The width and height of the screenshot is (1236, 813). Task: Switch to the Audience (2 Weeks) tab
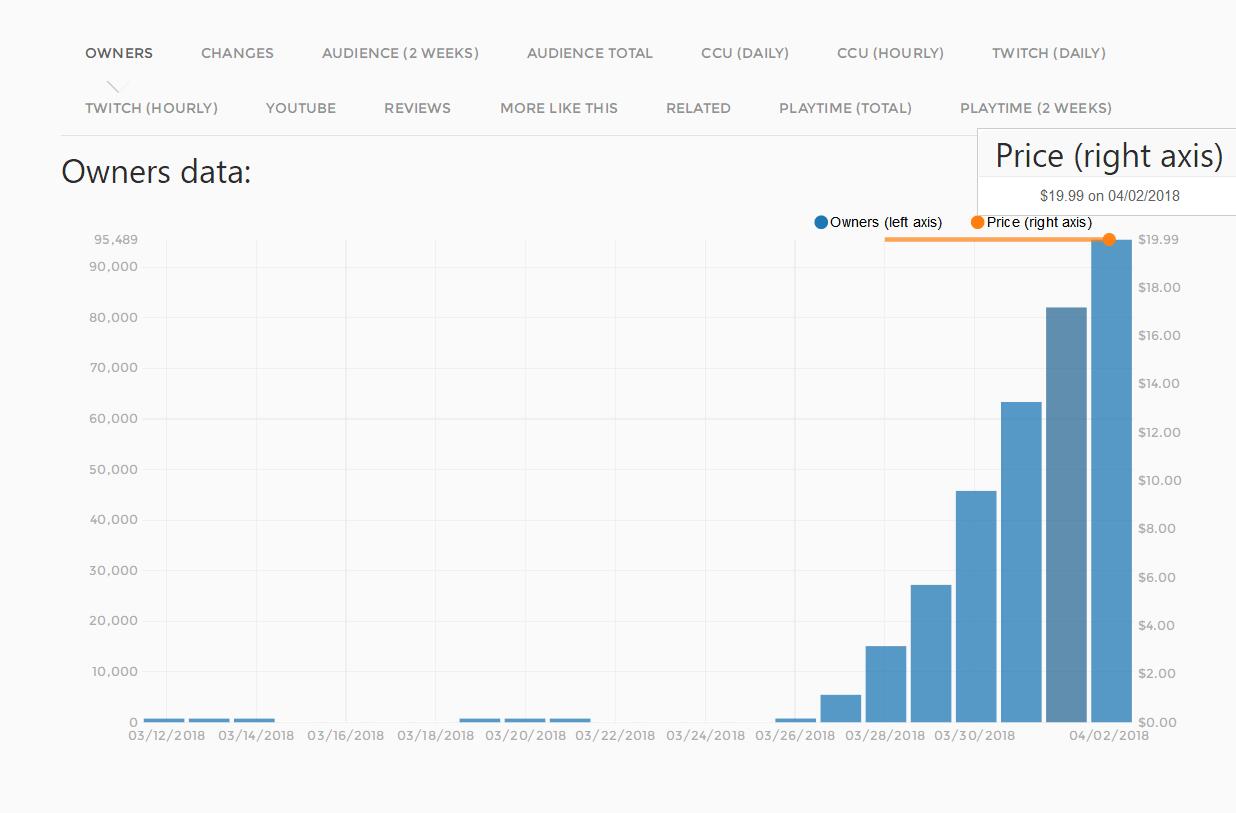click(x=400, y=53)
